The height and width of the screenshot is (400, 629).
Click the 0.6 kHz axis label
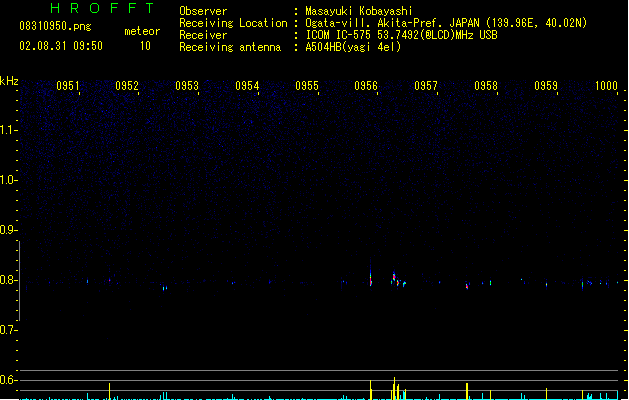(8, 380)
